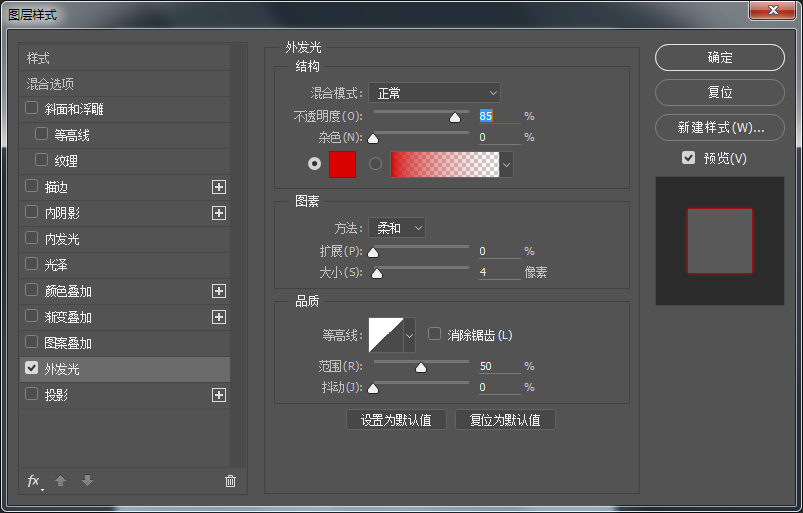This screenshot has height=513, width=803.
Task: Select the gradient radio button
Action: pos(375,164)
